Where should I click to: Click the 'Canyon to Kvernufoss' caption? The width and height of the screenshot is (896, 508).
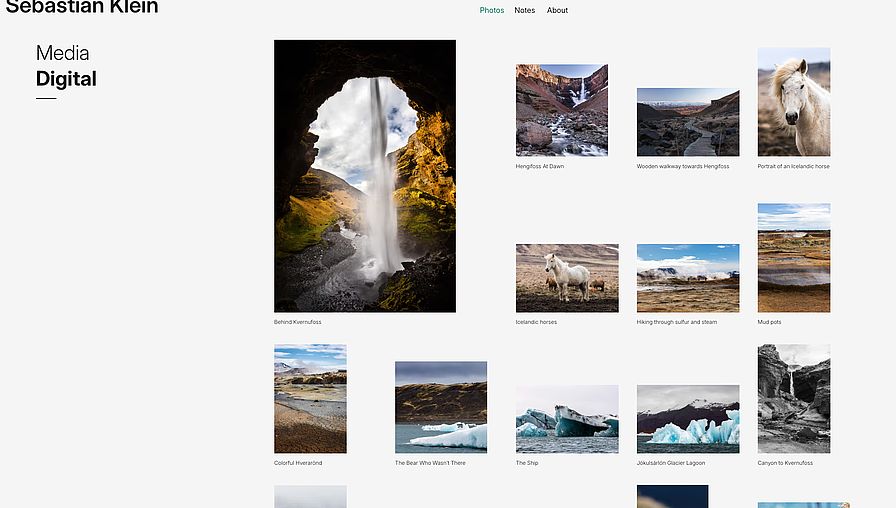[785, 463]
